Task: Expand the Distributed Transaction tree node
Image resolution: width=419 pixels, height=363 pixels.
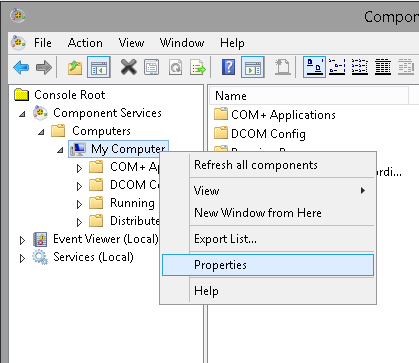Action: point(79,222)
